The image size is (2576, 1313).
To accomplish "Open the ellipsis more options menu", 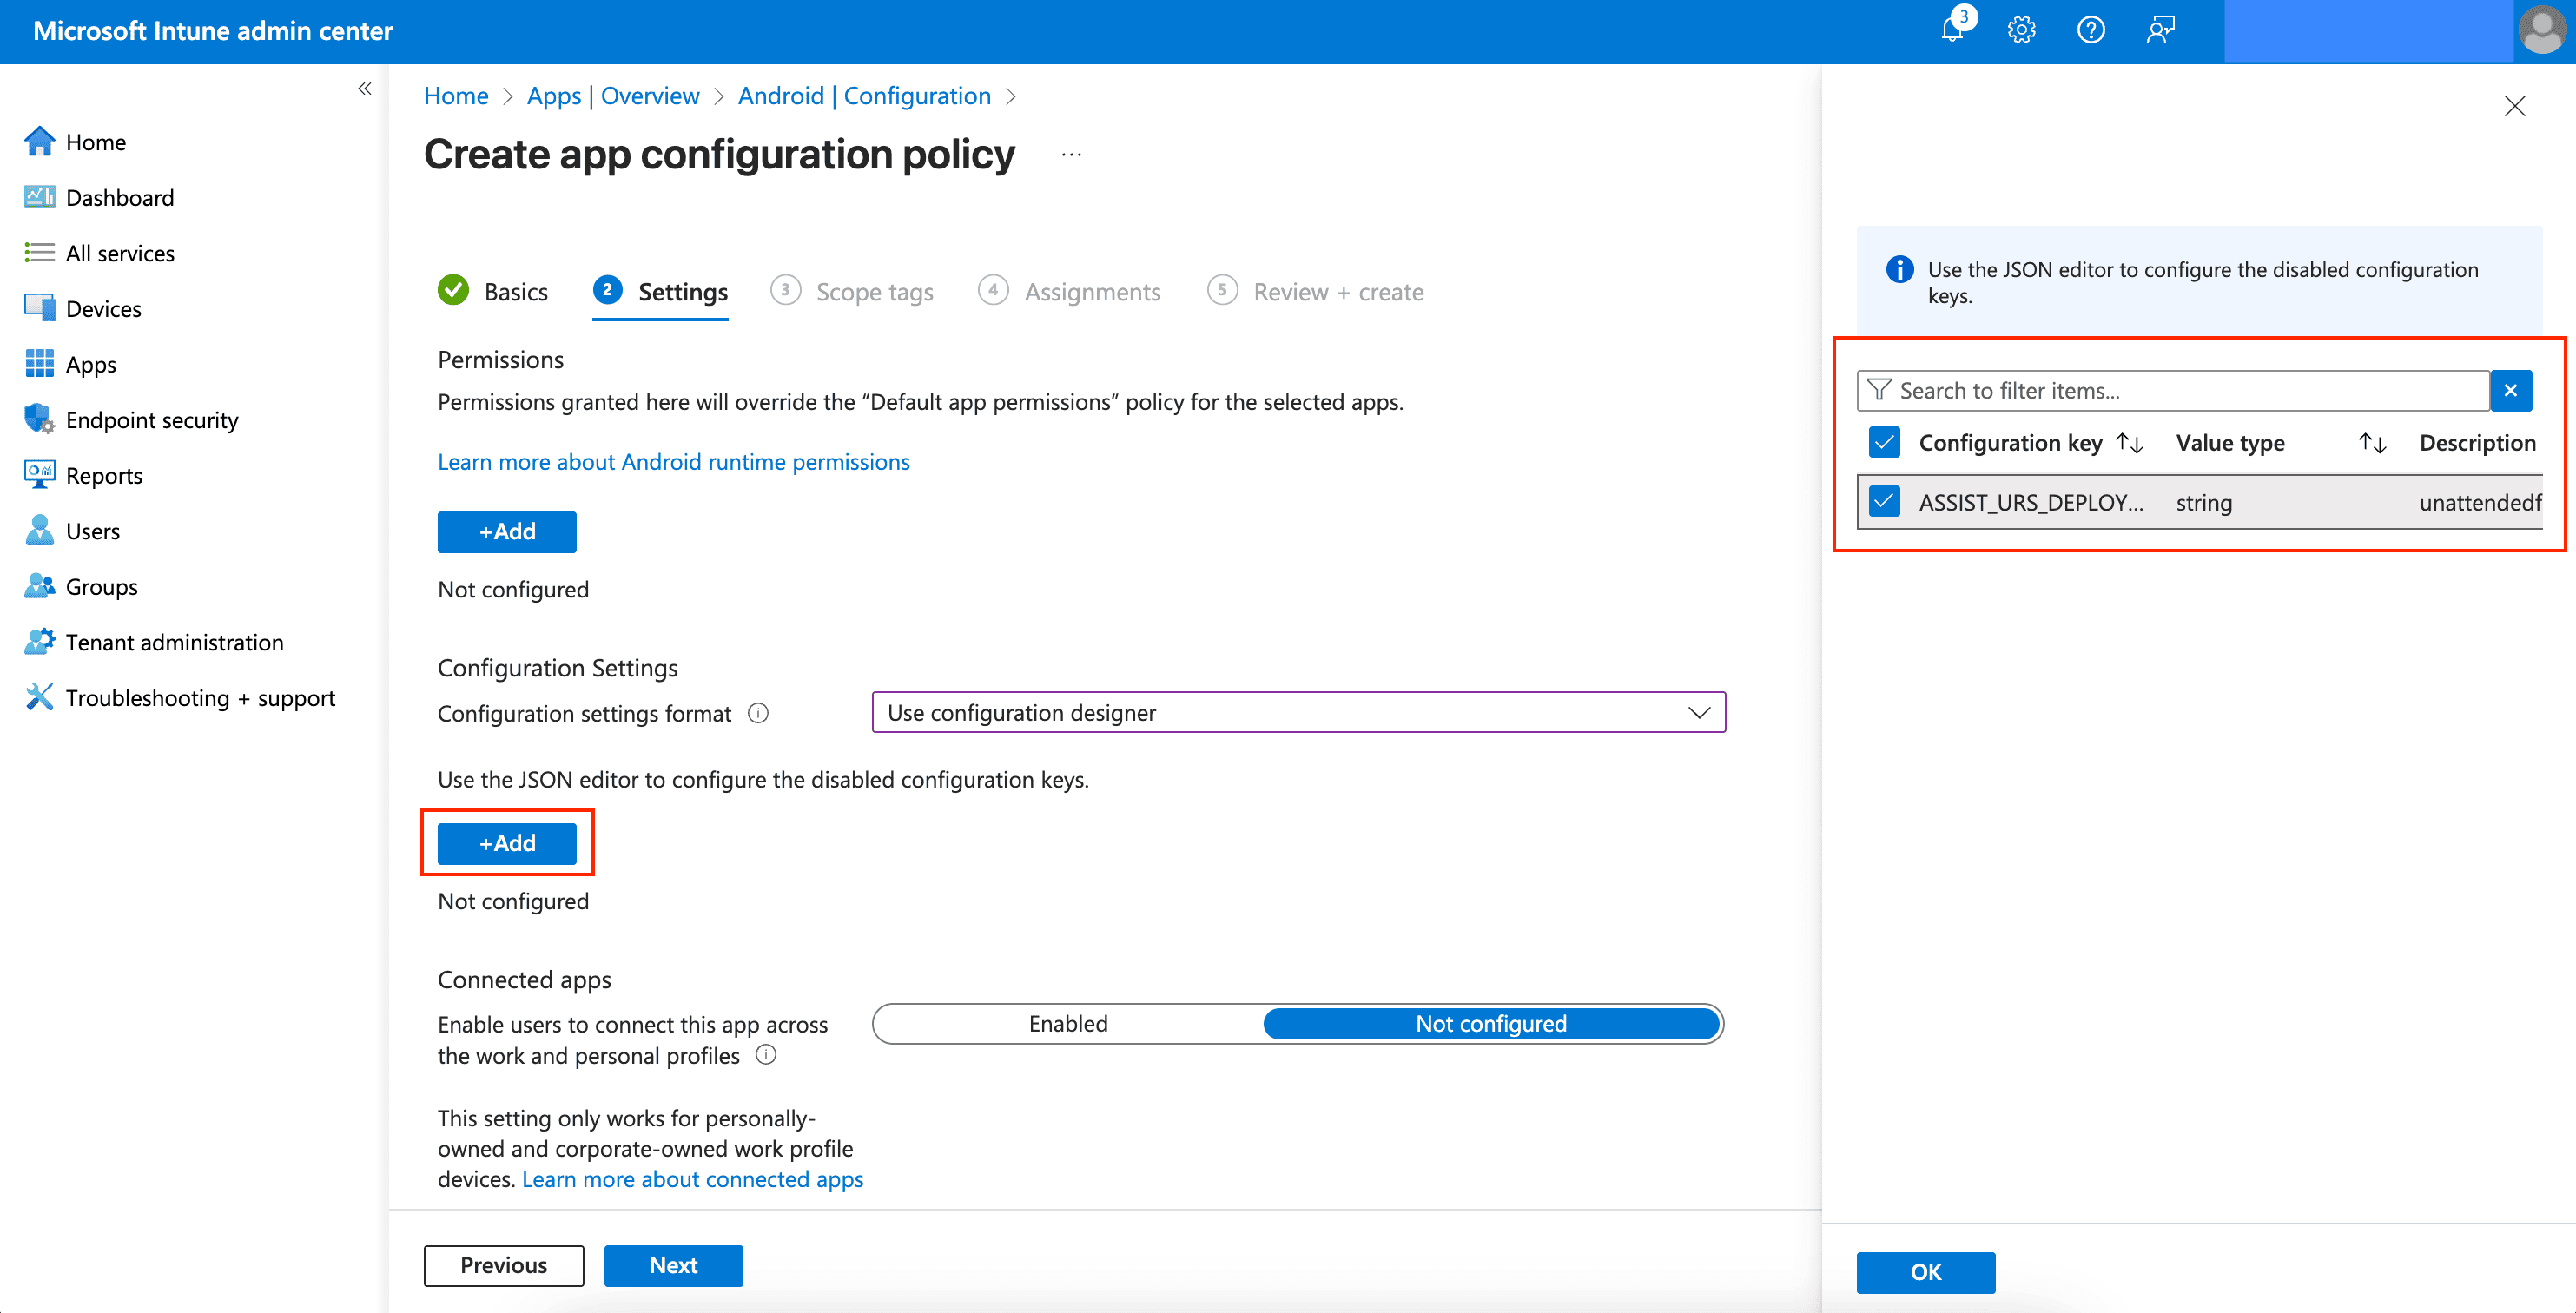I will tap(1071, 155).
